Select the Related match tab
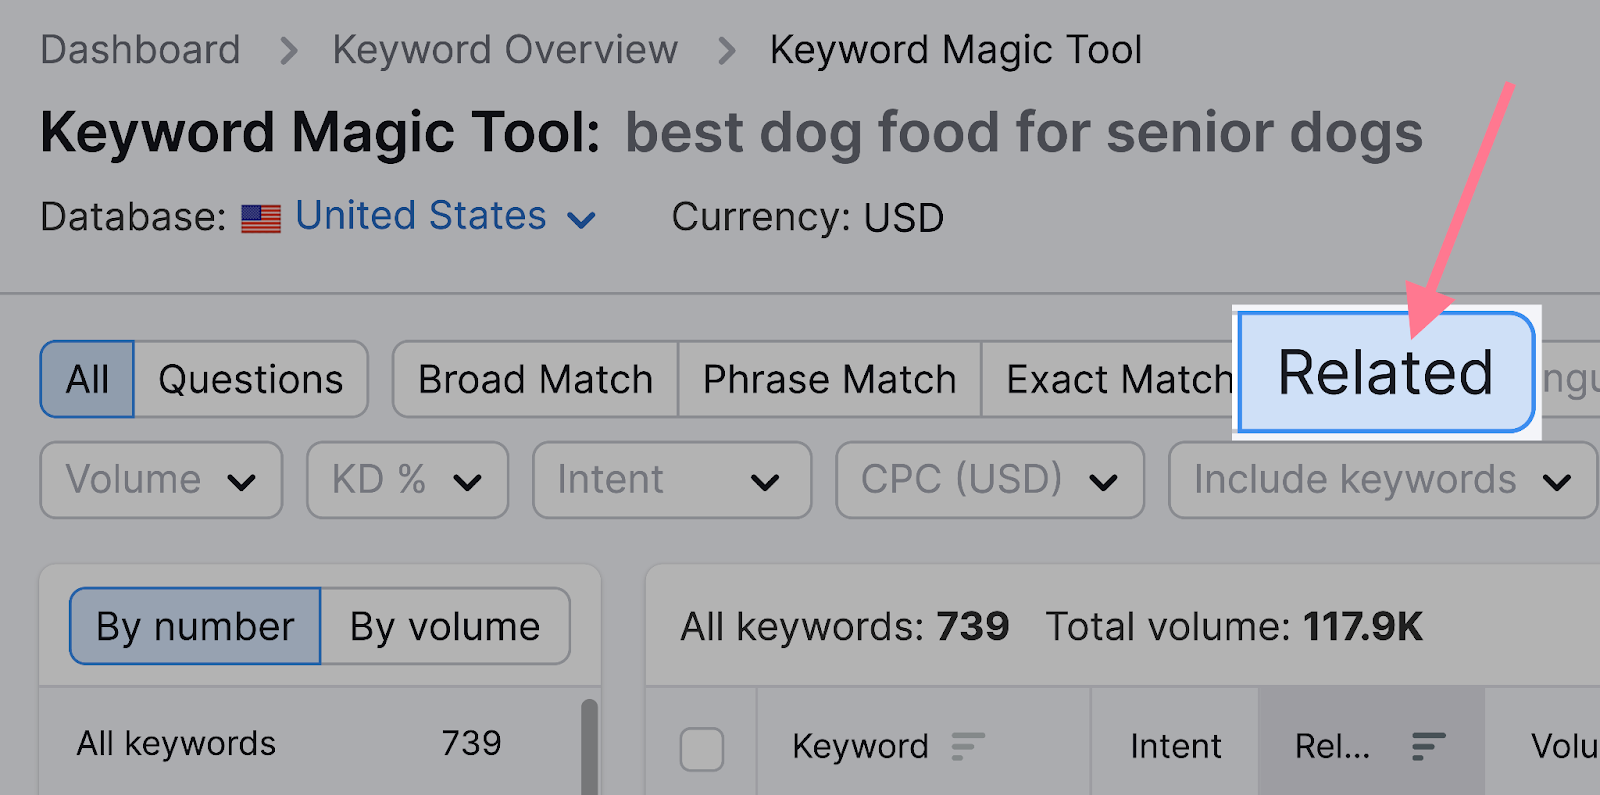The image size is (1600, 795). coord(1386,373)
